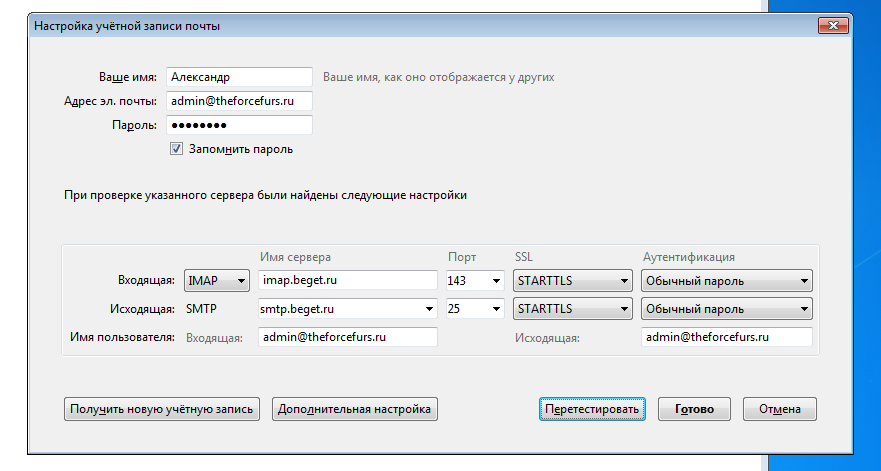Expand the smtp.beget.ru server name dropdown
The width and height of the screenshot is (881, 471).
429,309
